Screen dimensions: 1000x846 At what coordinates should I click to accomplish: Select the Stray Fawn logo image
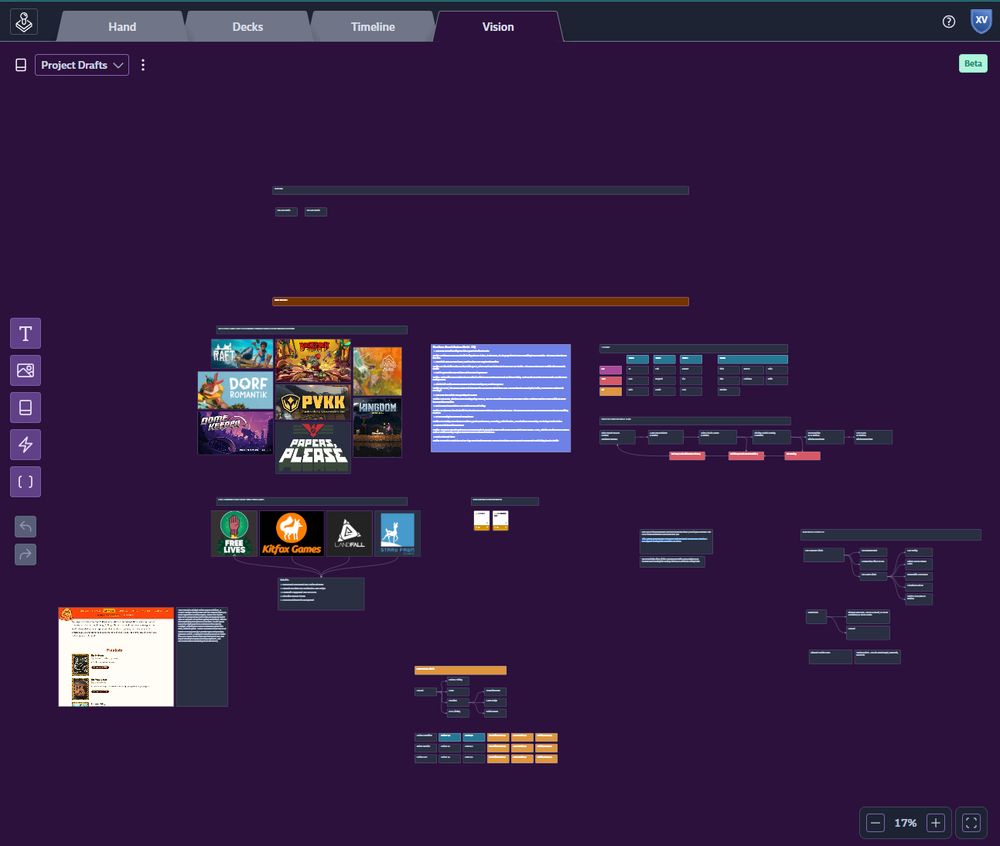397,533
